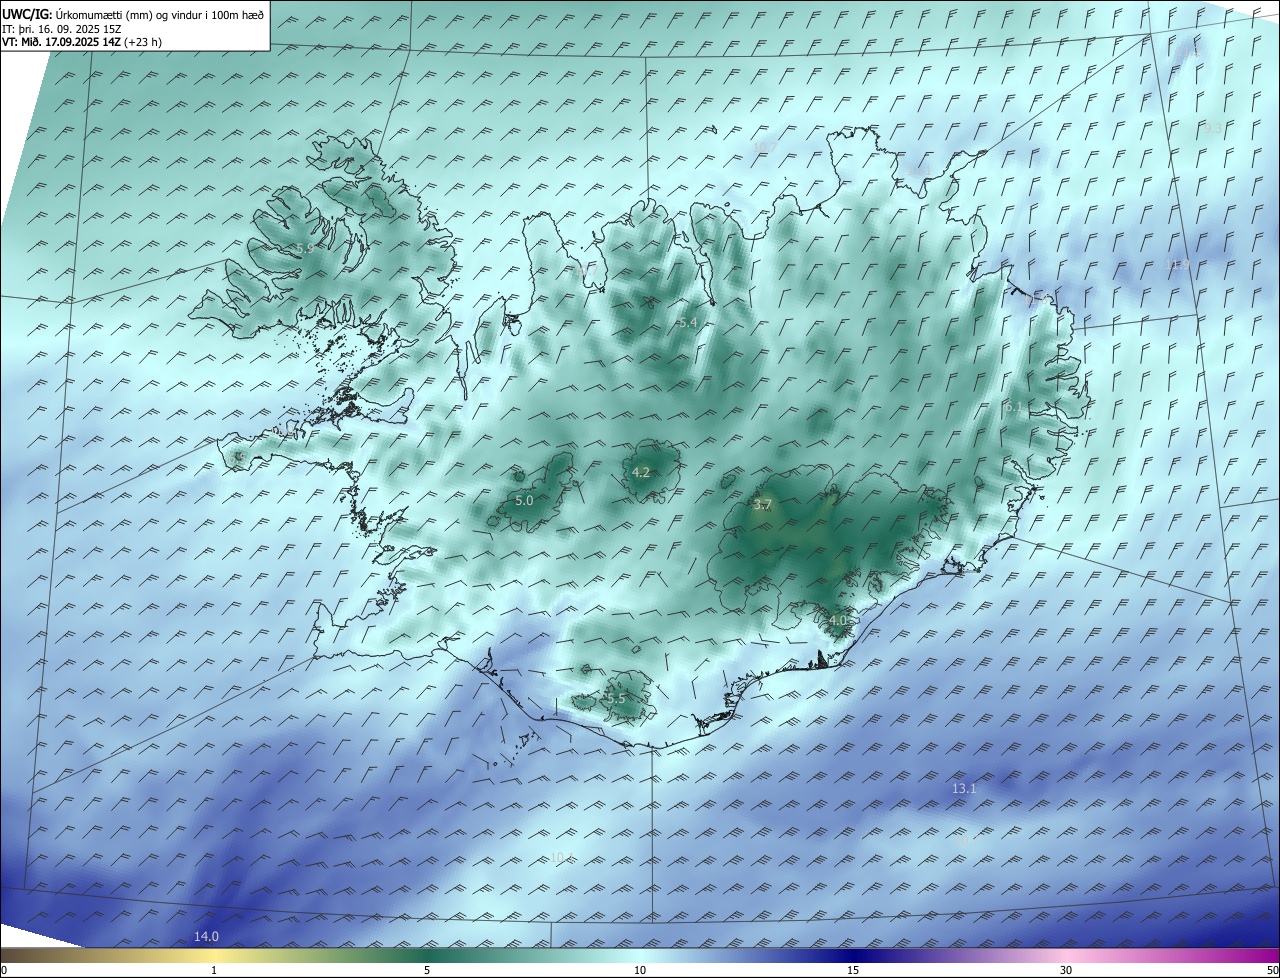Click the 6.1 value in the east fjords

(x=1013, y=407)
